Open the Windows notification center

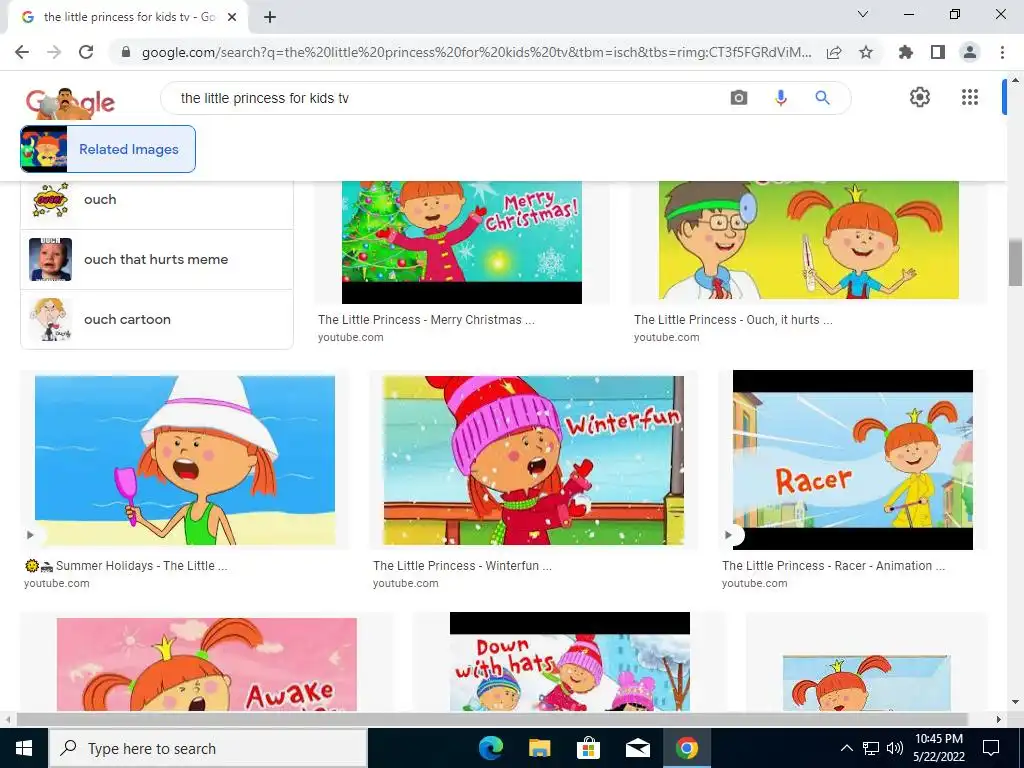[991, 748]
